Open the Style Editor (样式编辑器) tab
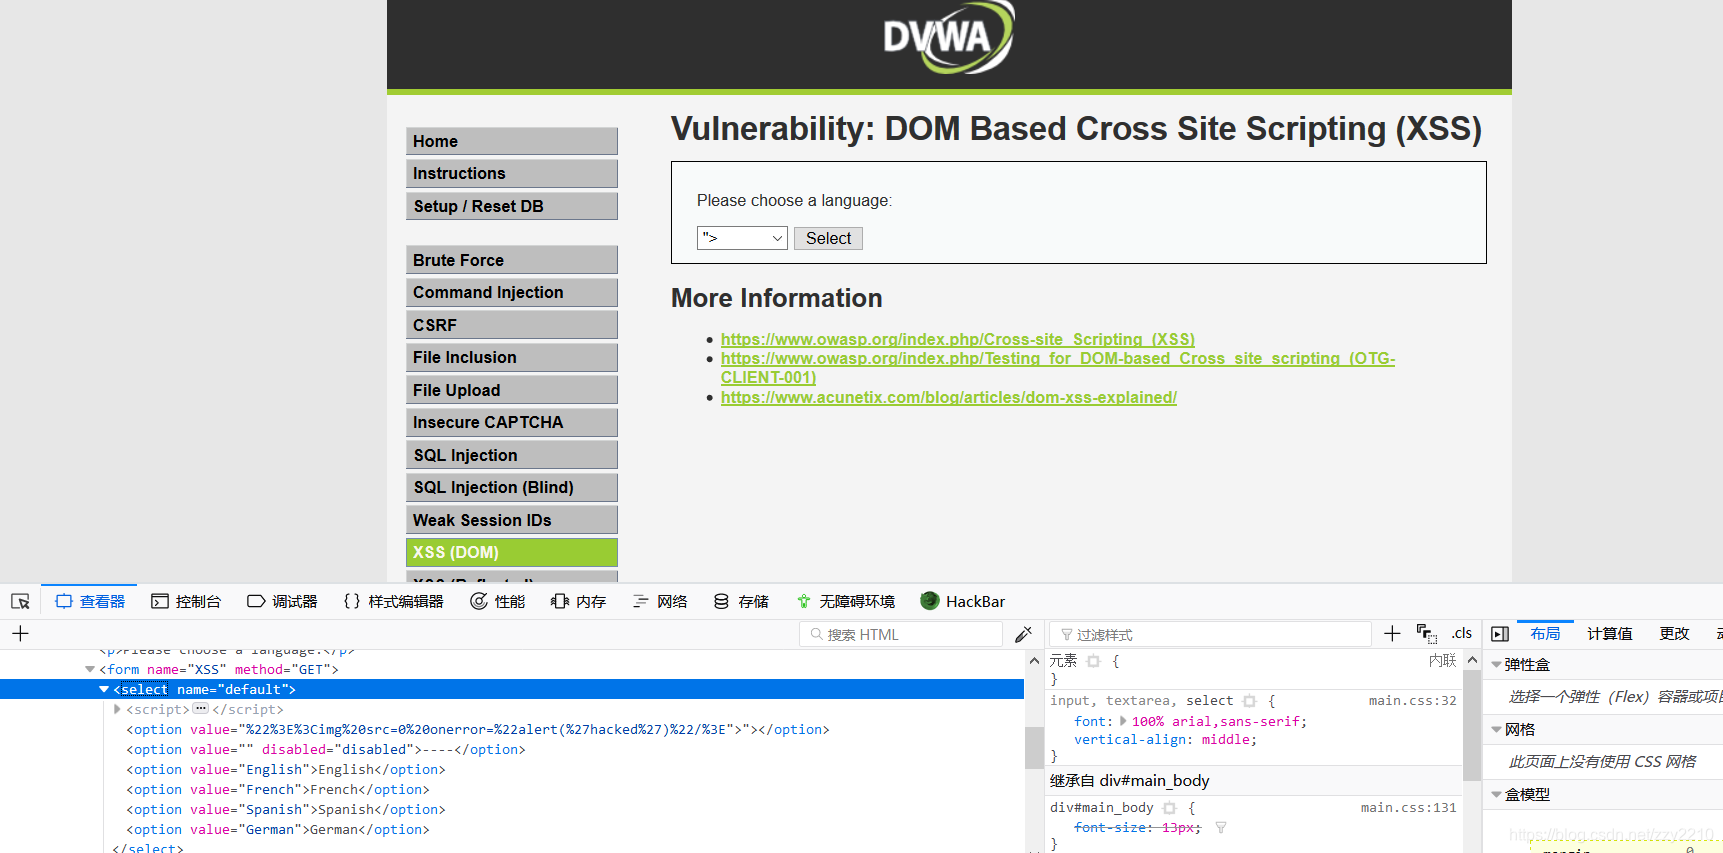 393,601
